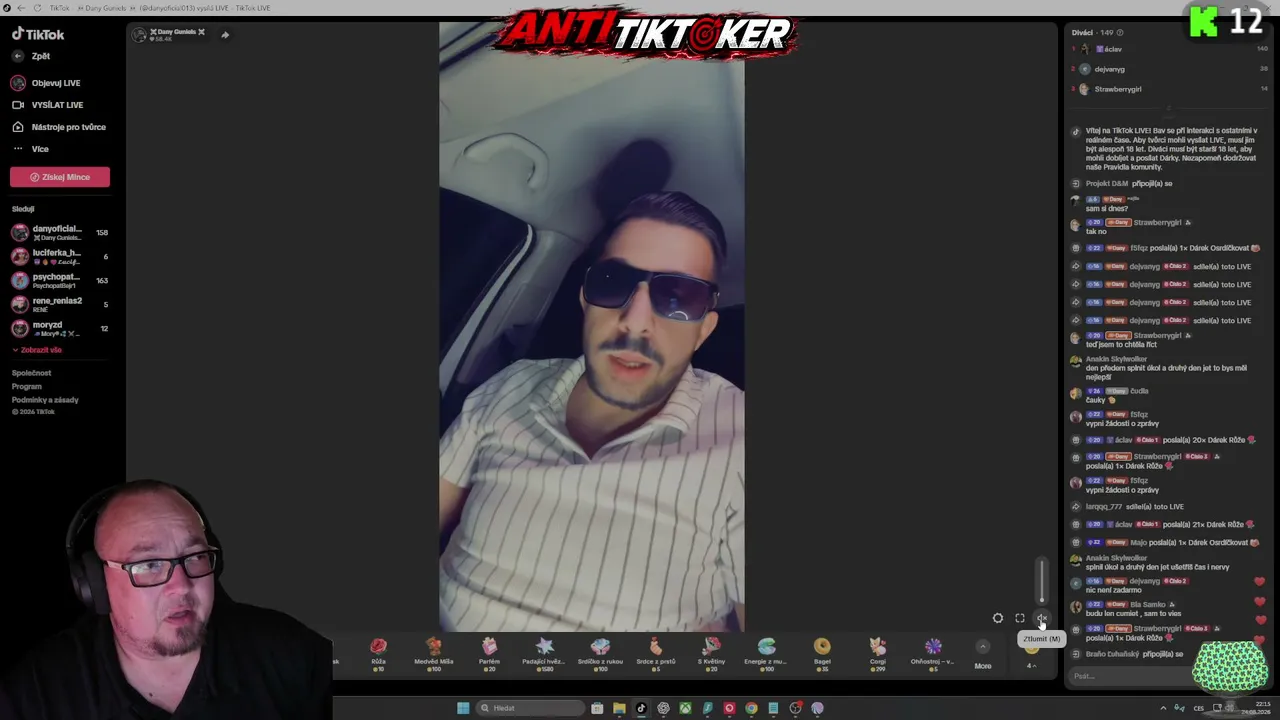
Task: Adjust the vertical volume slider
Action: pyautogui.click(x=1042, y=580)
